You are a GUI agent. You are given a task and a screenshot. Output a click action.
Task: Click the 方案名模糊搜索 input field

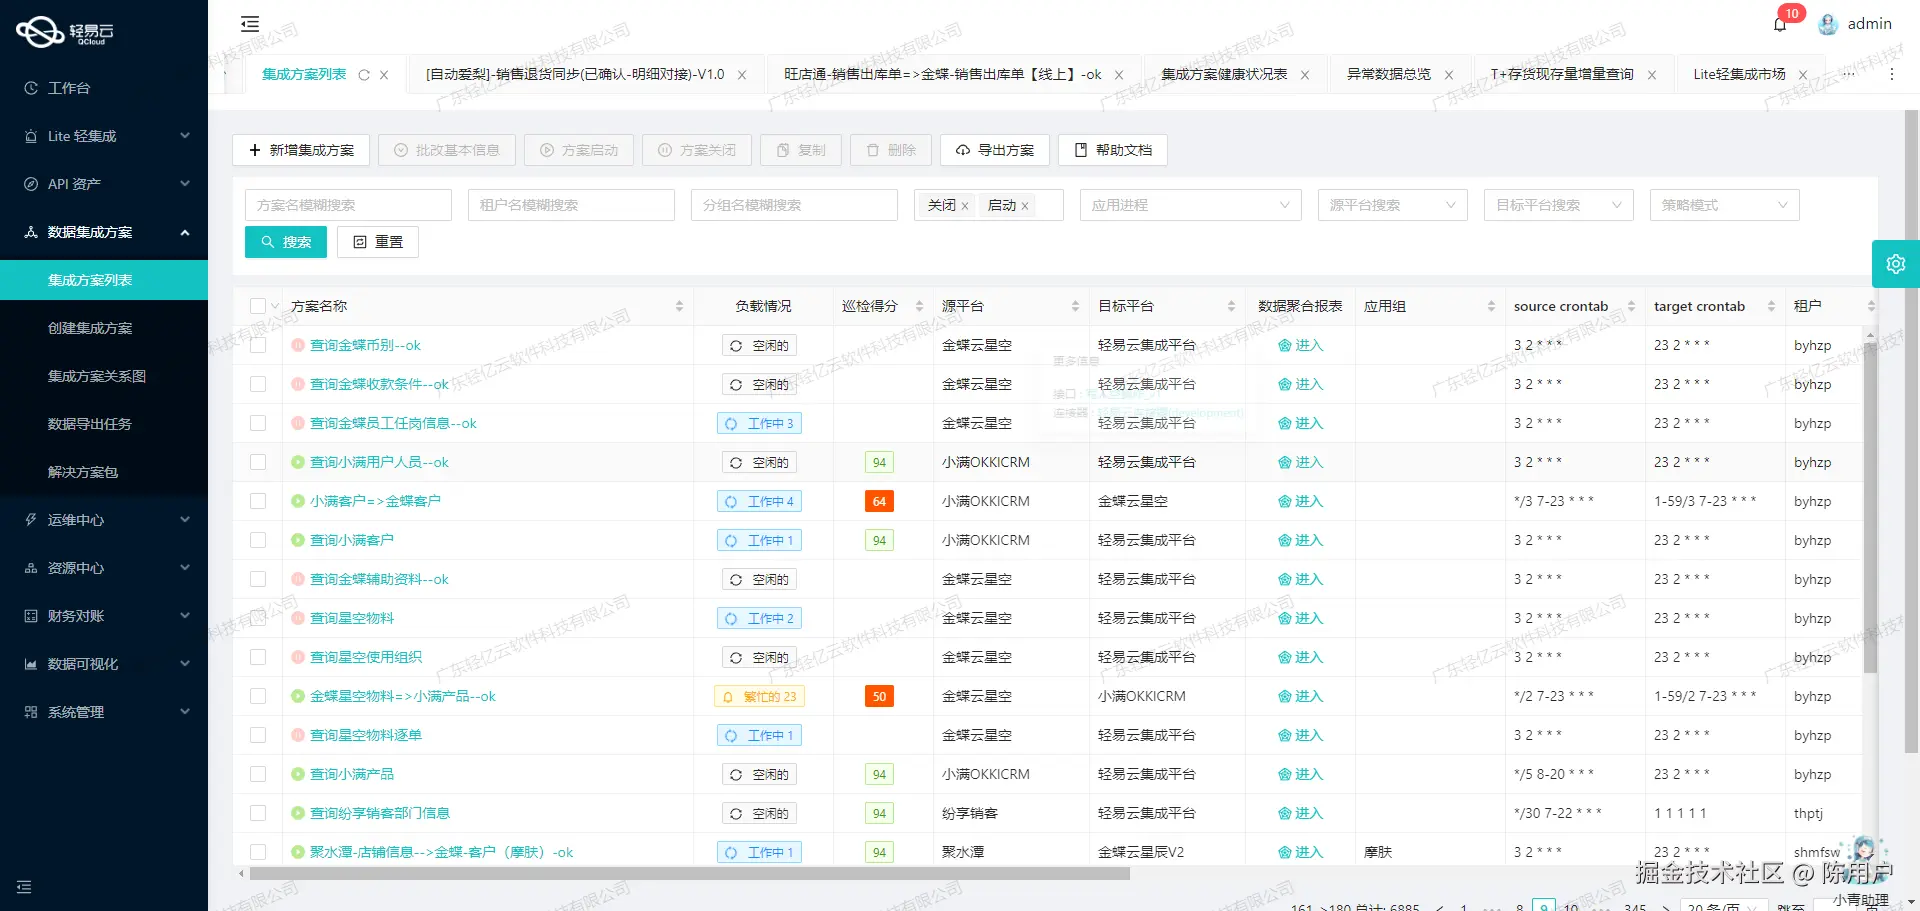point(347,205)
